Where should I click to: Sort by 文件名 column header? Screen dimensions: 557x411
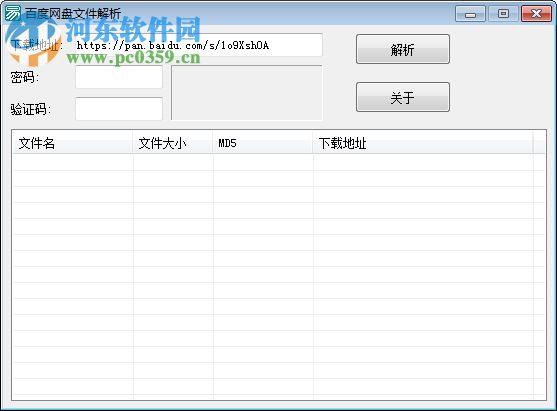(x=72, y=143)
